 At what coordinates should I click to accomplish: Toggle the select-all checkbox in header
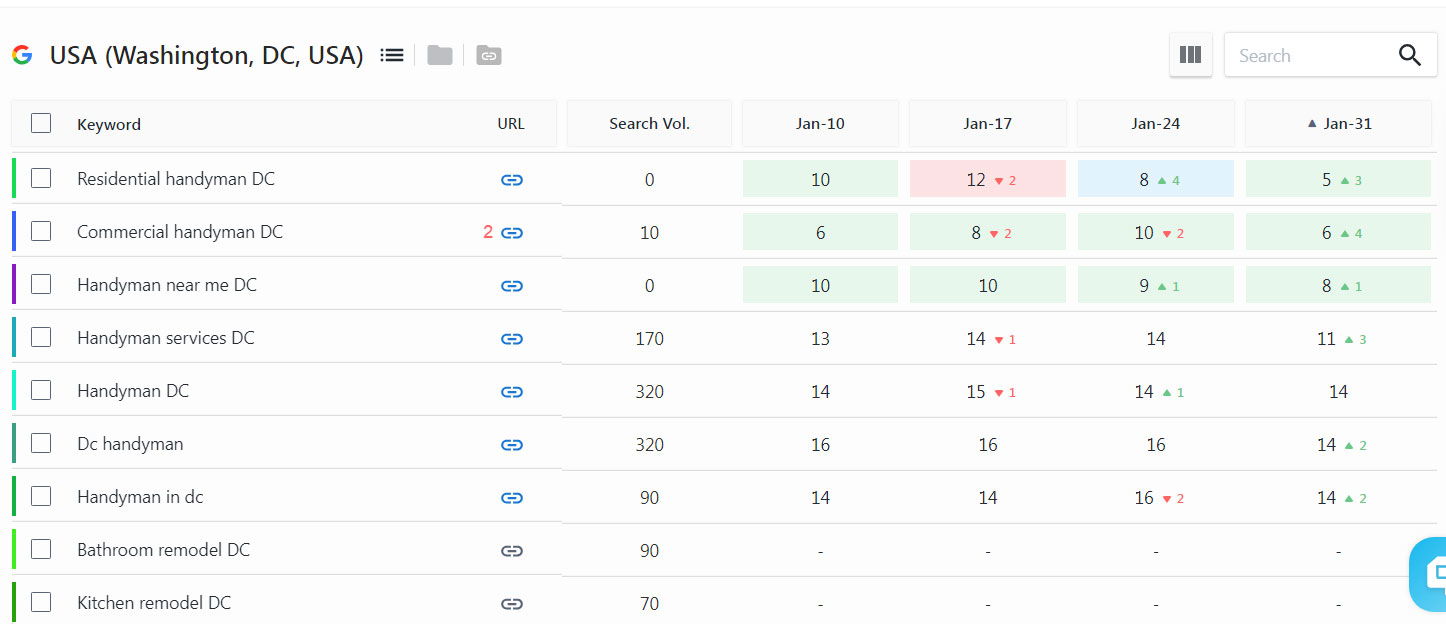[41, 123]
